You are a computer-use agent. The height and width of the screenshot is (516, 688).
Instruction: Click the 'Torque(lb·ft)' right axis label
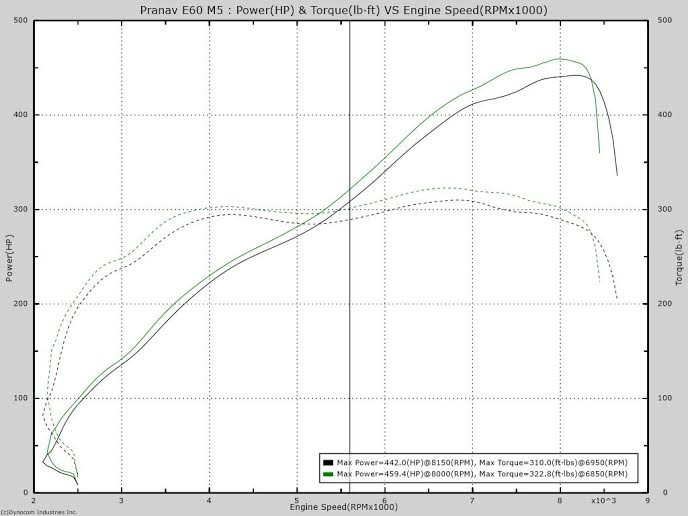point(679,258)
